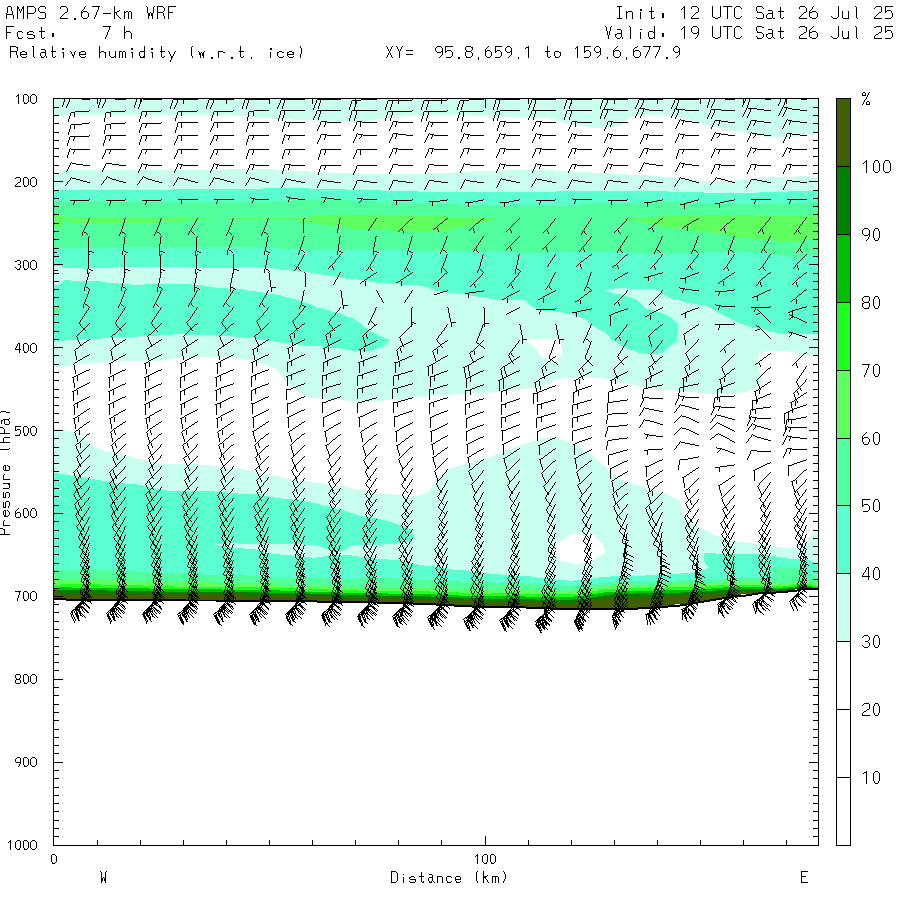The width and height of the screenshot is (900, 900).
Task: Click the 'E' east endpoint label
Action: (804, 878)
